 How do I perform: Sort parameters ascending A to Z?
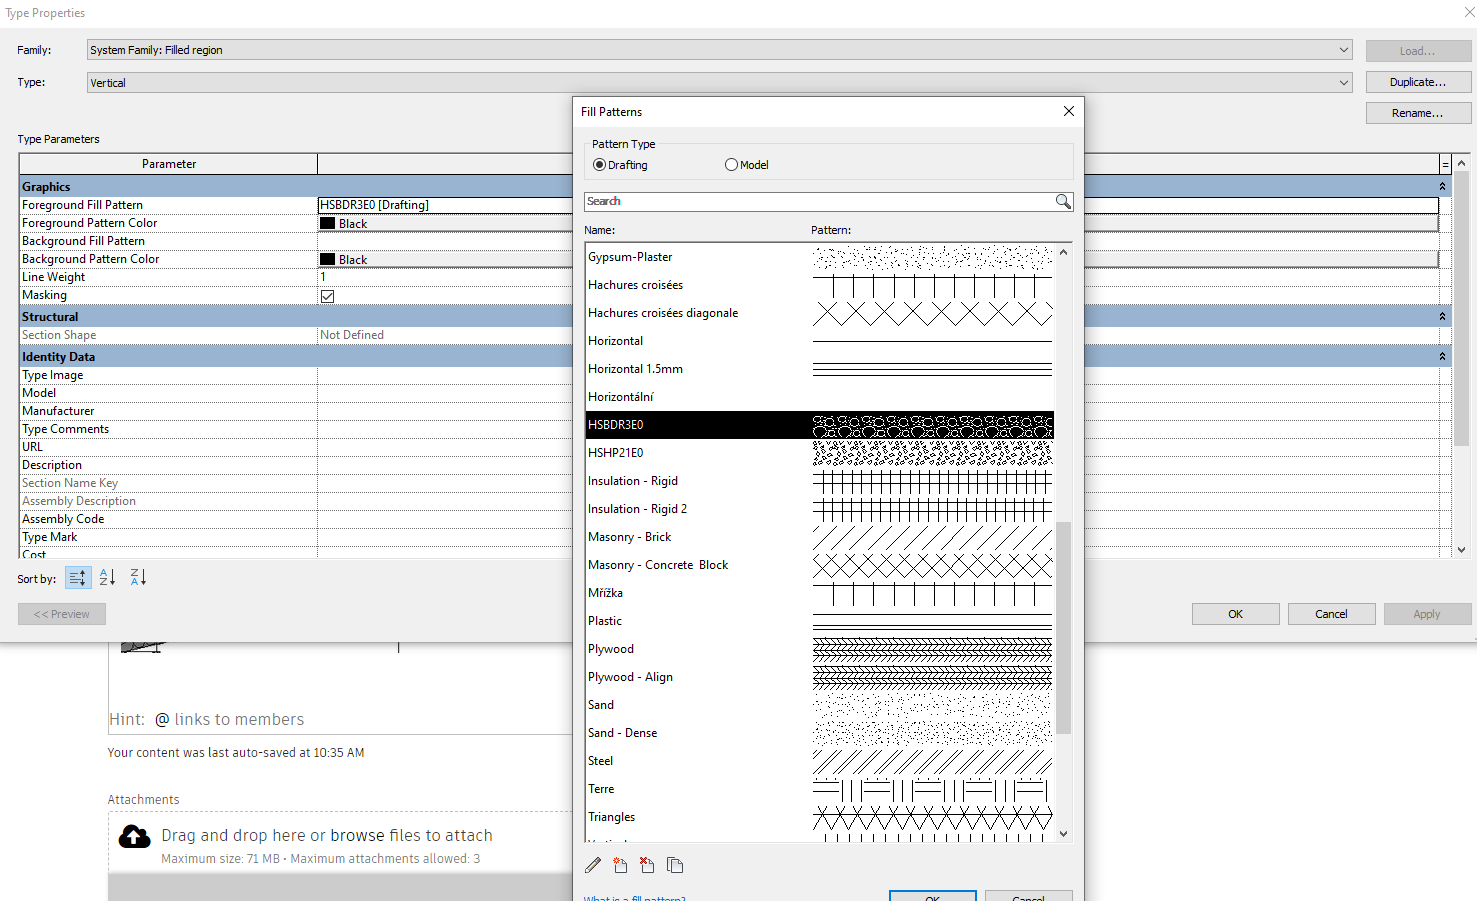[106, 577]
